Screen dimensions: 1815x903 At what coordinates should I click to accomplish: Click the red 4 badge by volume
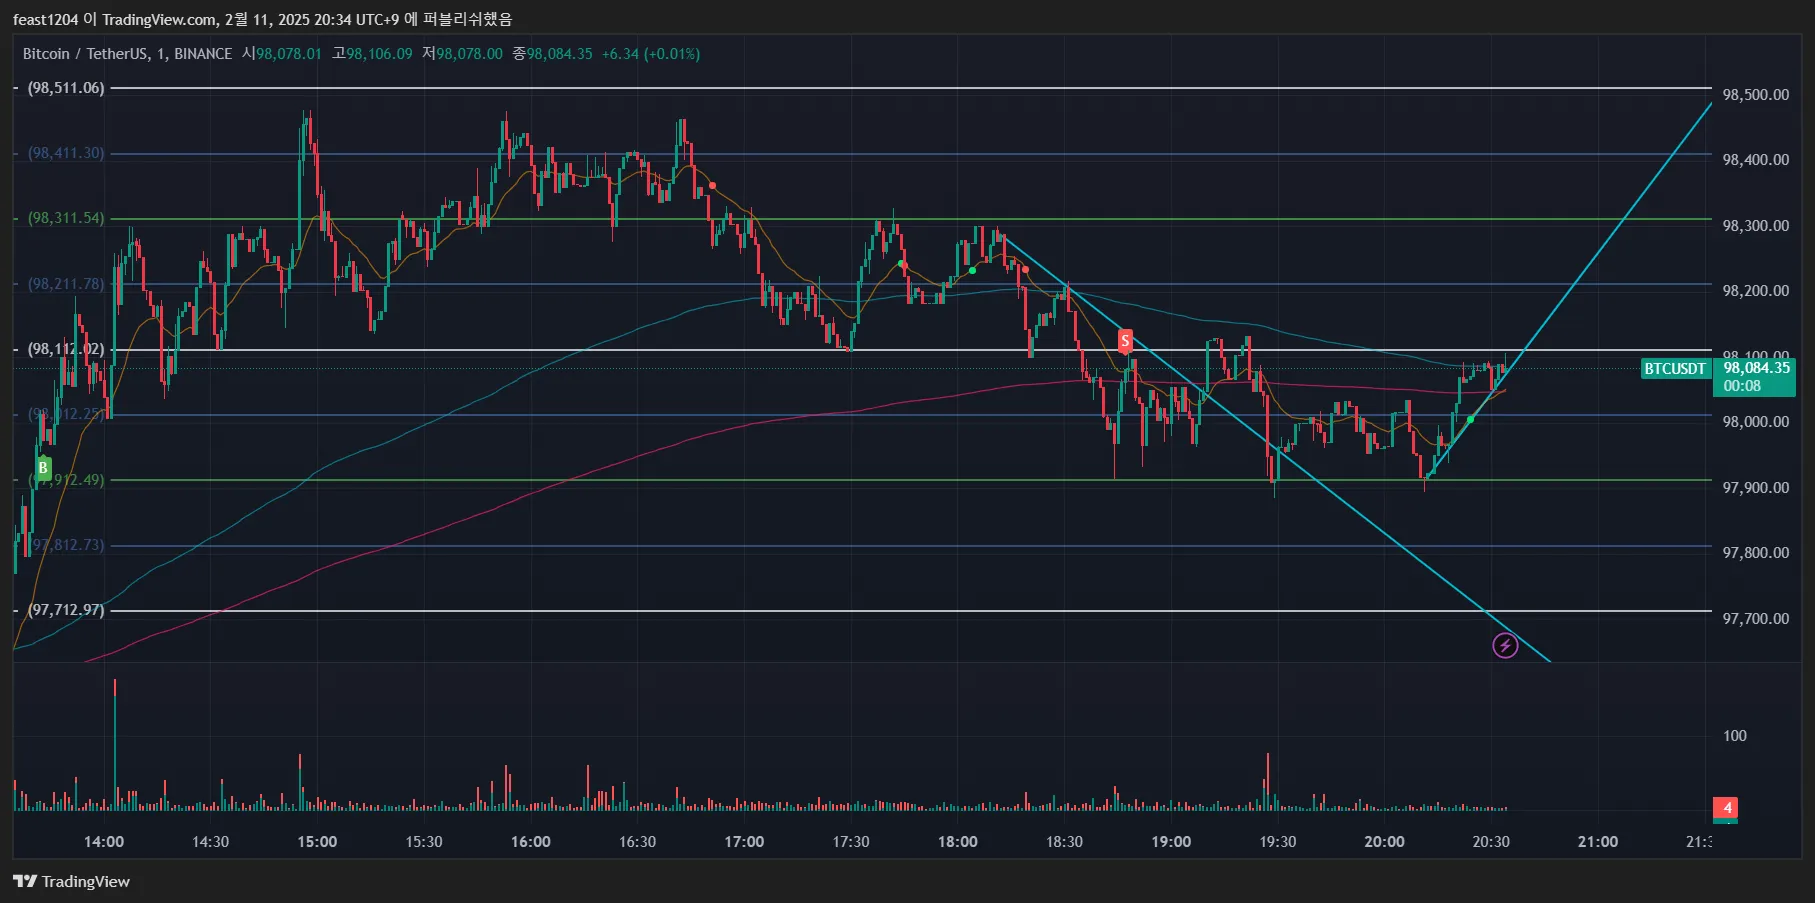tap(1727, 808)
